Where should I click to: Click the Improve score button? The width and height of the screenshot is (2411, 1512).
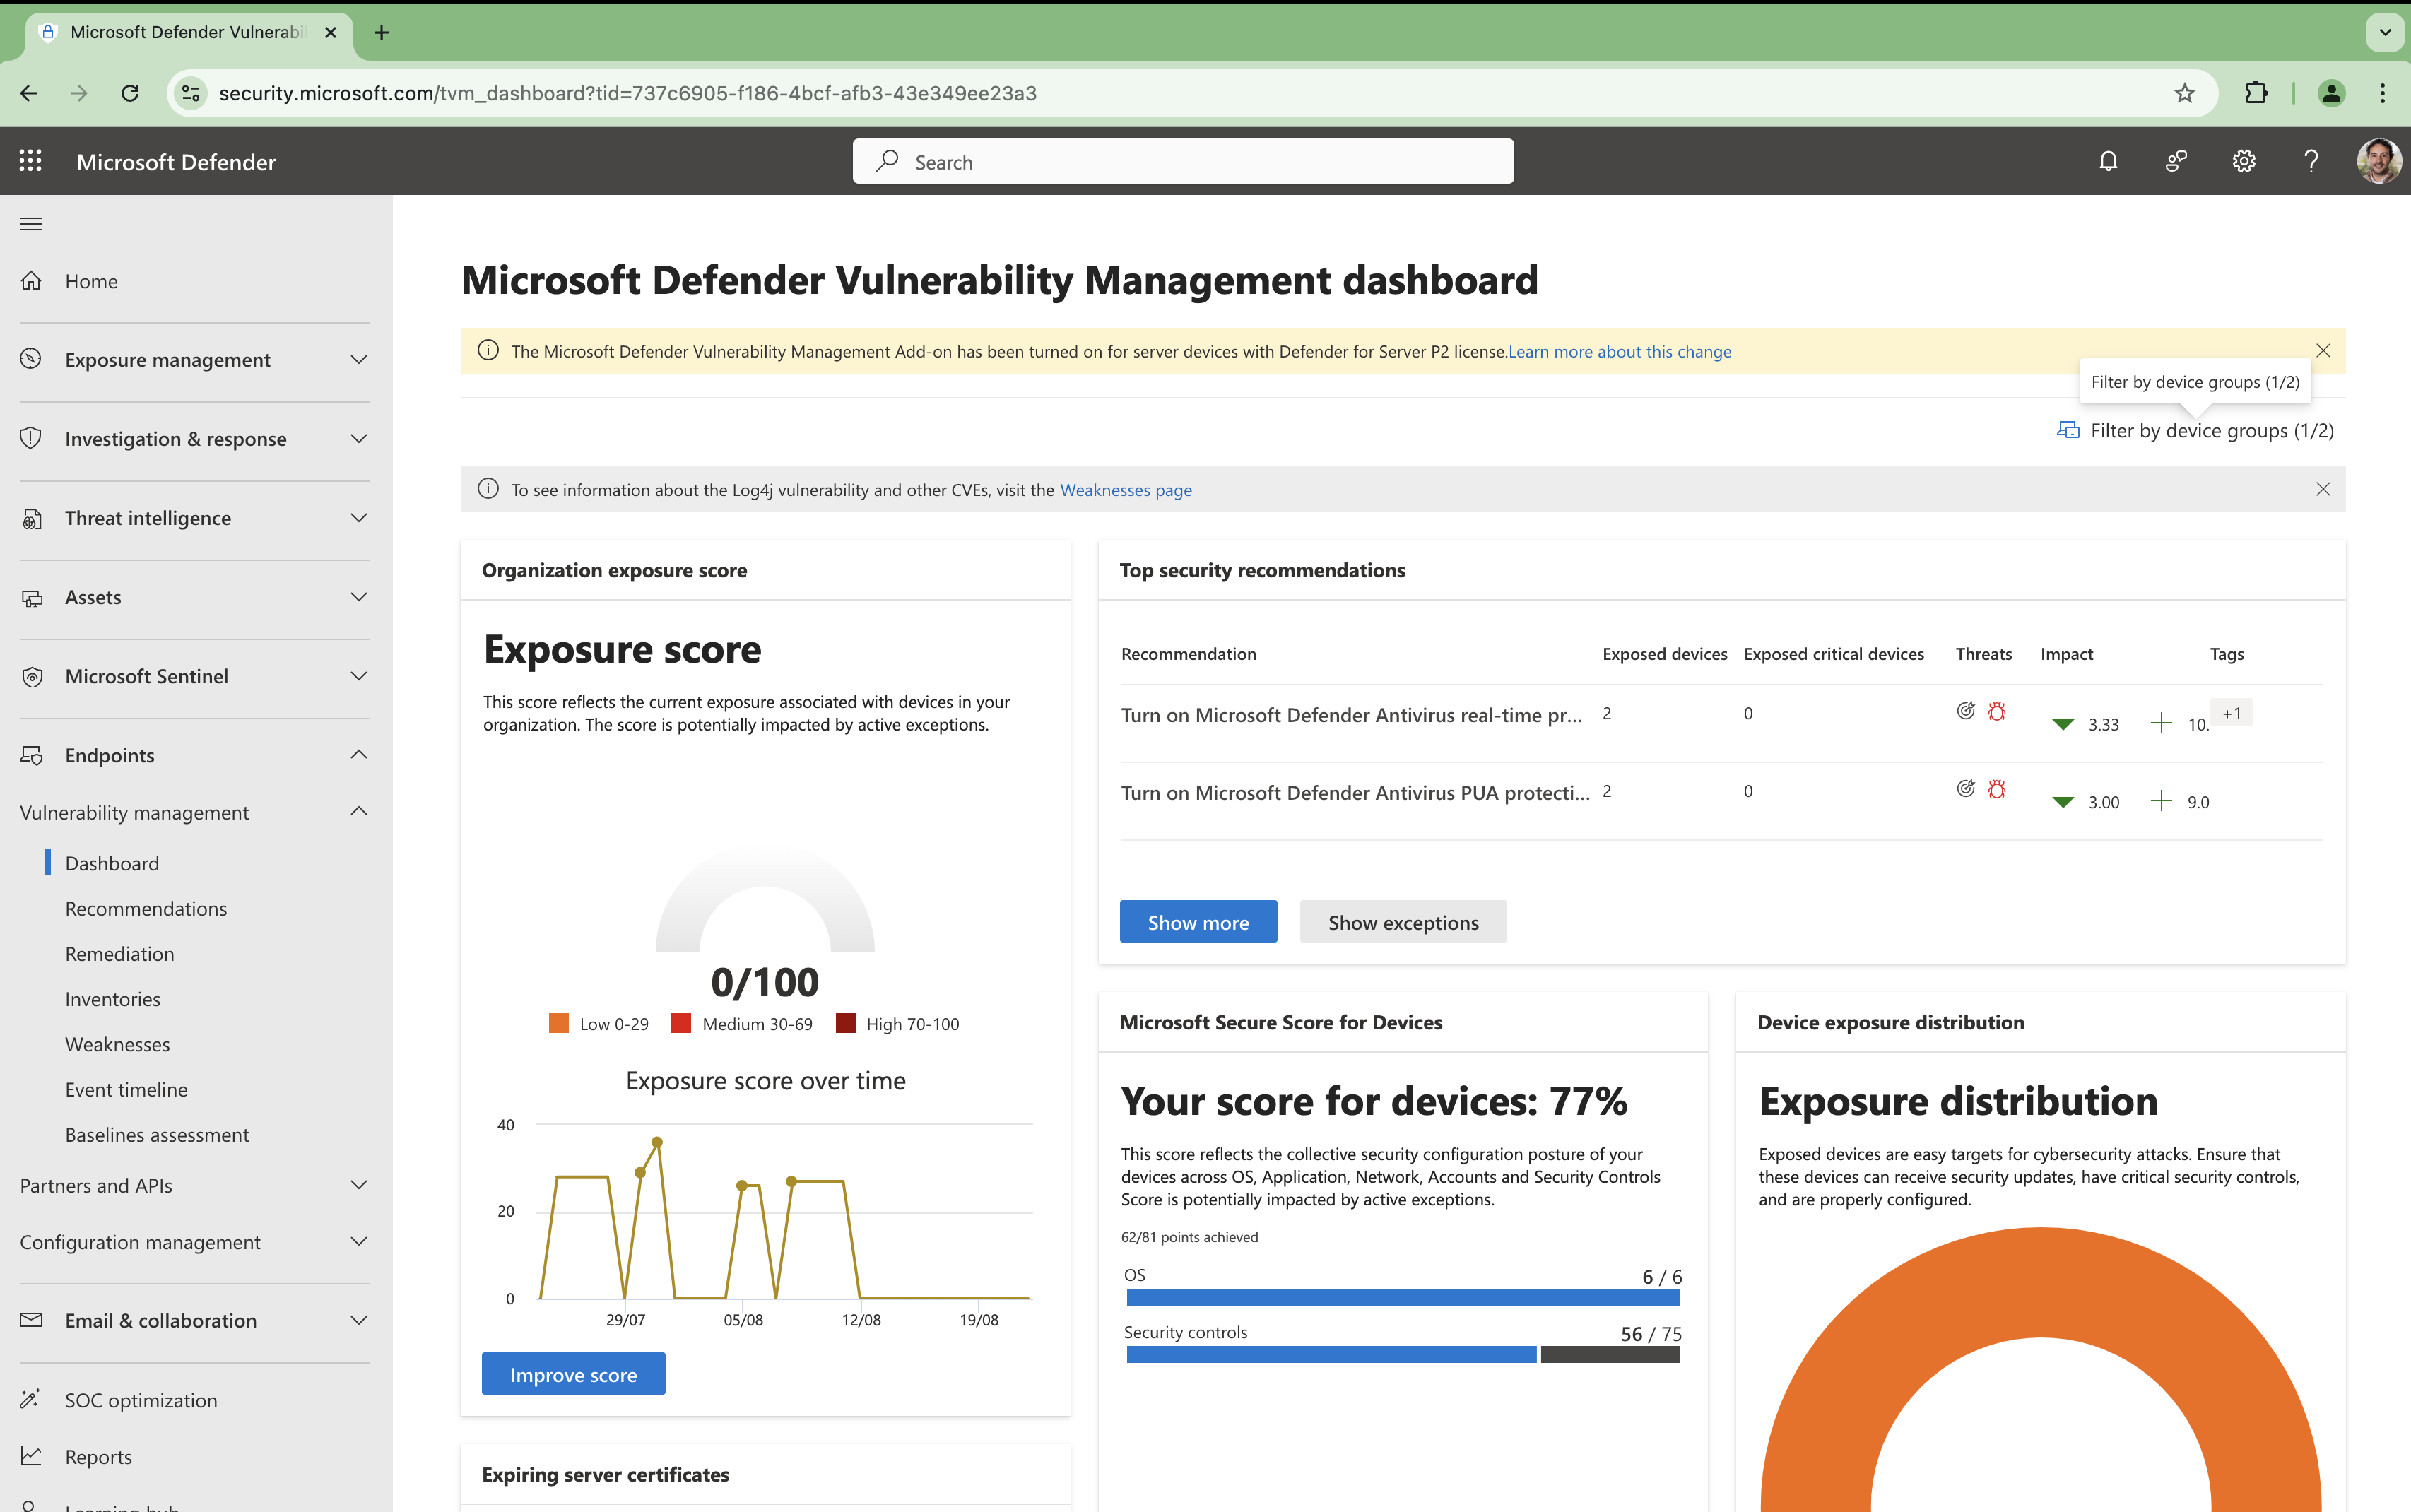click(573, 1374)
